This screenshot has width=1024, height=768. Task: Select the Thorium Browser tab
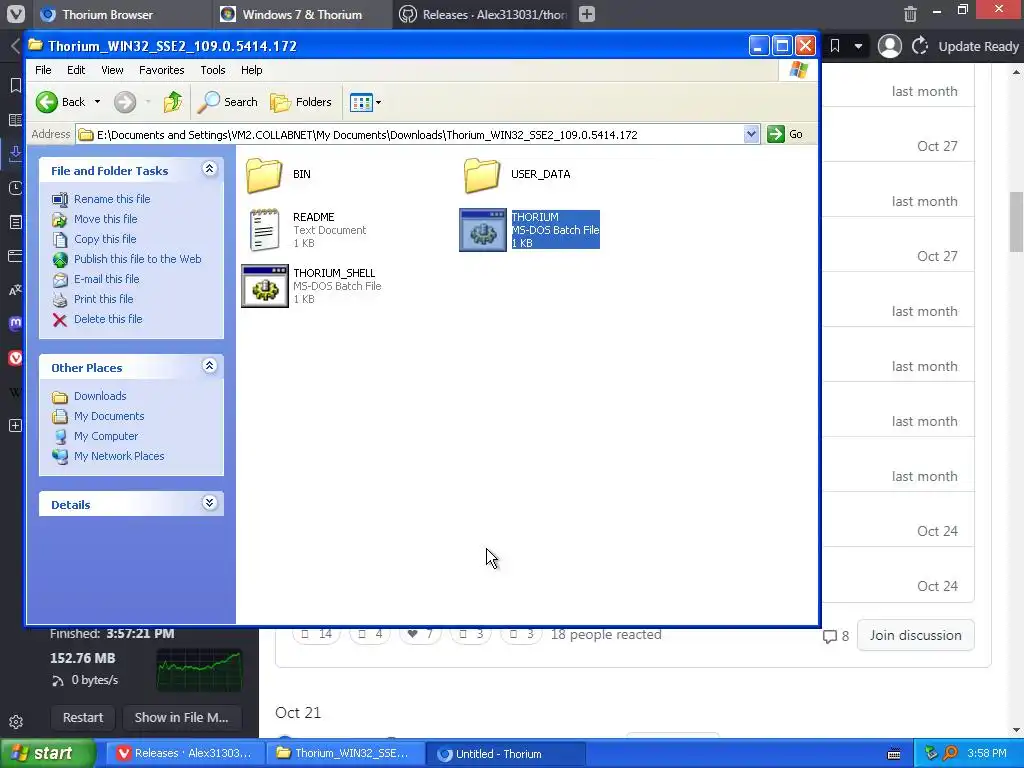(122, 14)
